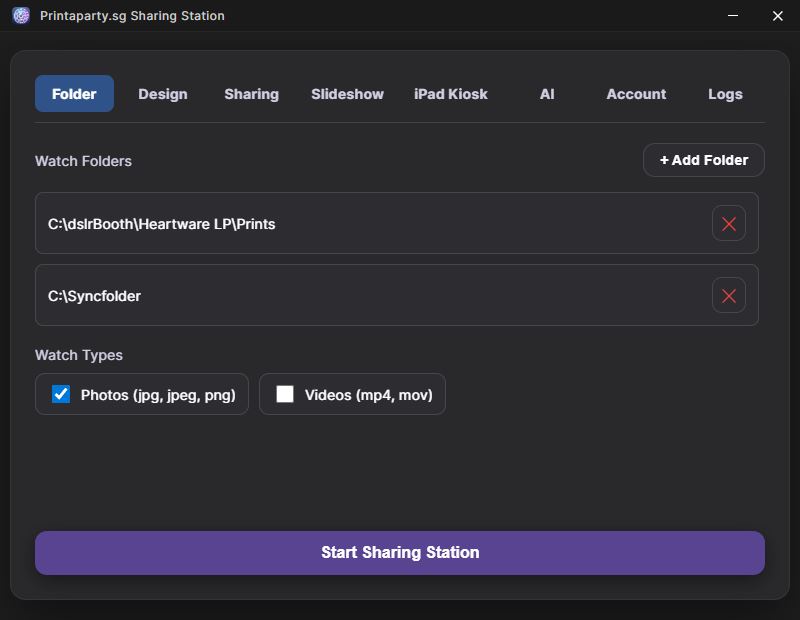
Task: Click the Printaparty.sg app logo icon
Action: (x=21, y=16)
